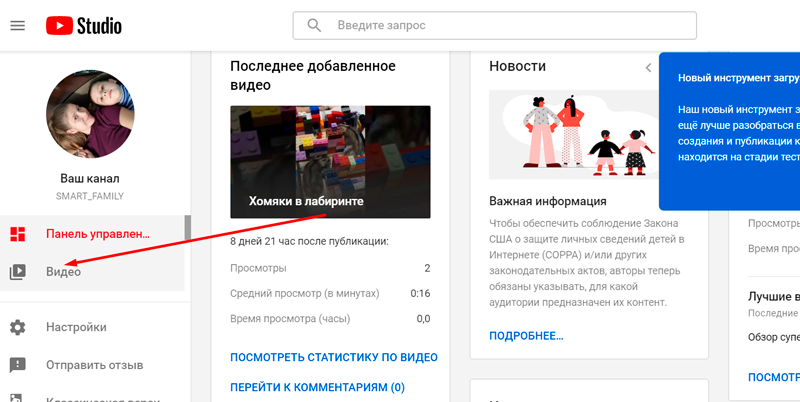Click the SMART_FAMILY channel name

click(90, 196)
